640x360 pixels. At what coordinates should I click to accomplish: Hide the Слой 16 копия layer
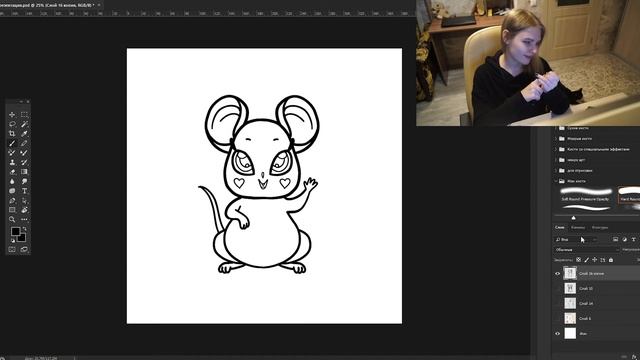coord(558,273)
